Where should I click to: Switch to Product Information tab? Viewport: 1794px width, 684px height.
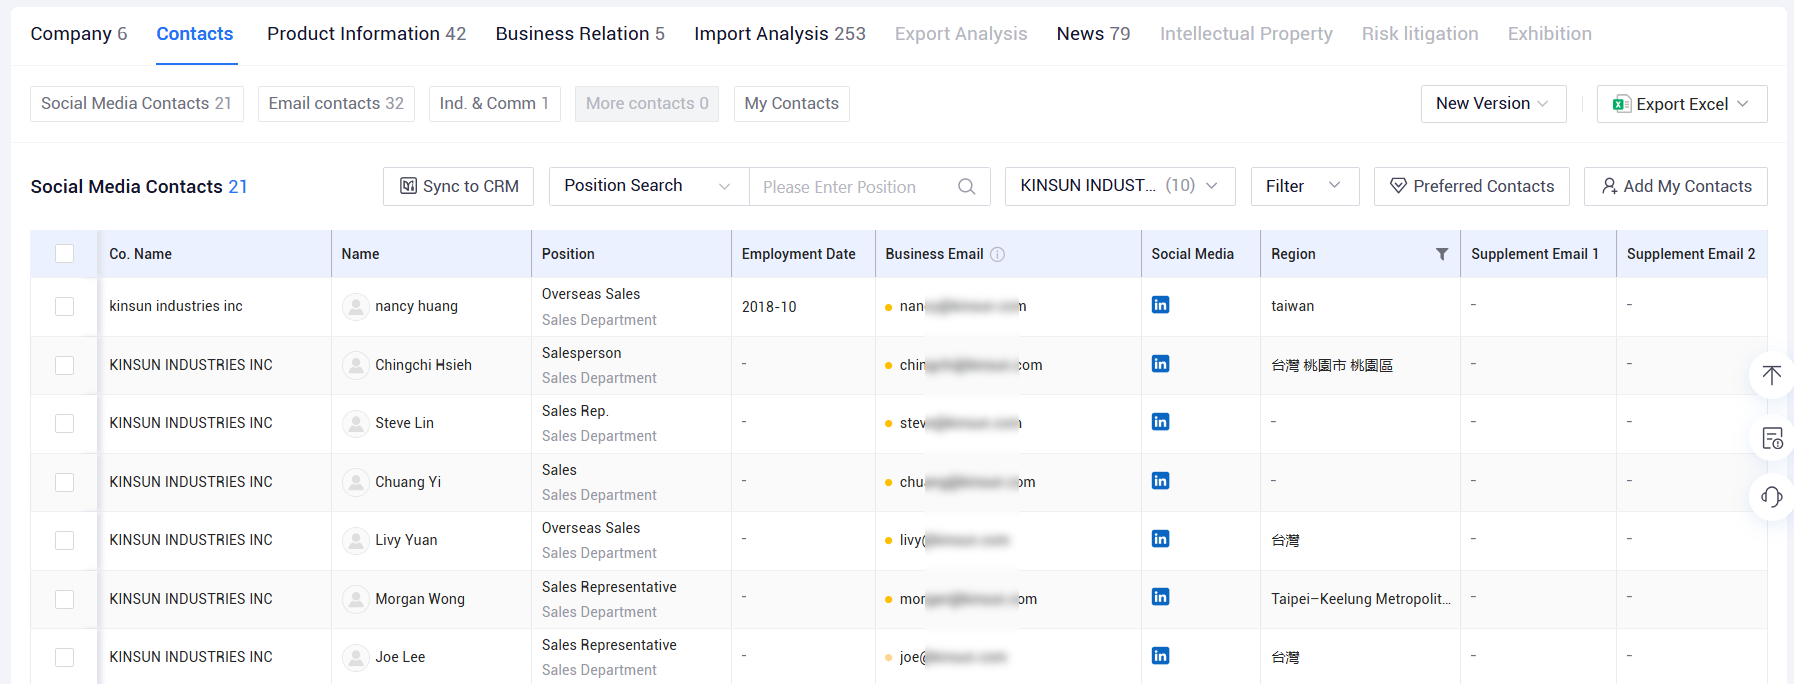367,34
